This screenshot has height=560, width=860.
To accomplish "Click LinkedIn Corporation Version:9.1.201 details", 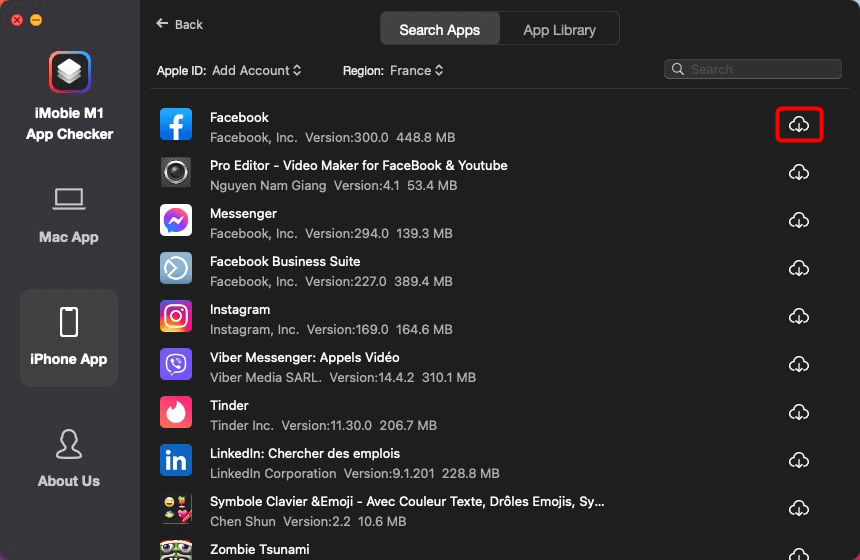I will coord(354,473).
